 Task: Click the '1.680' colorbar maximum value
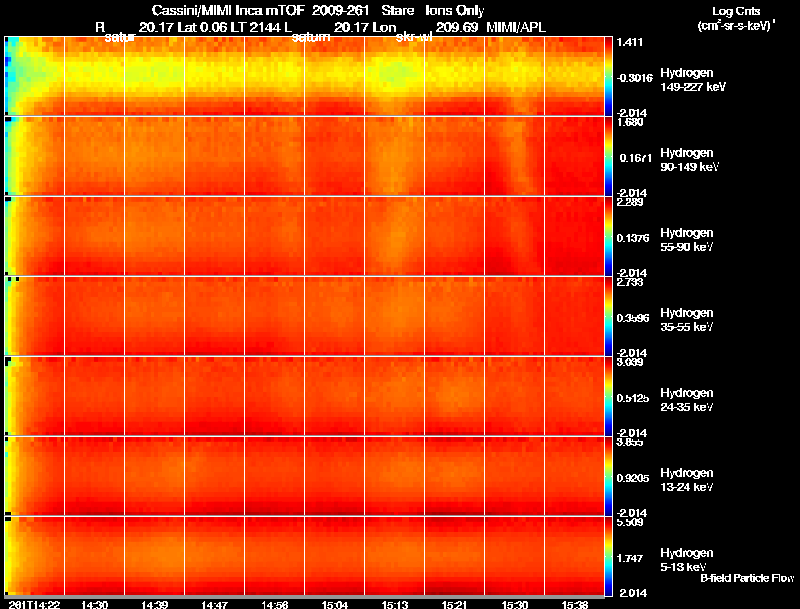630,122
